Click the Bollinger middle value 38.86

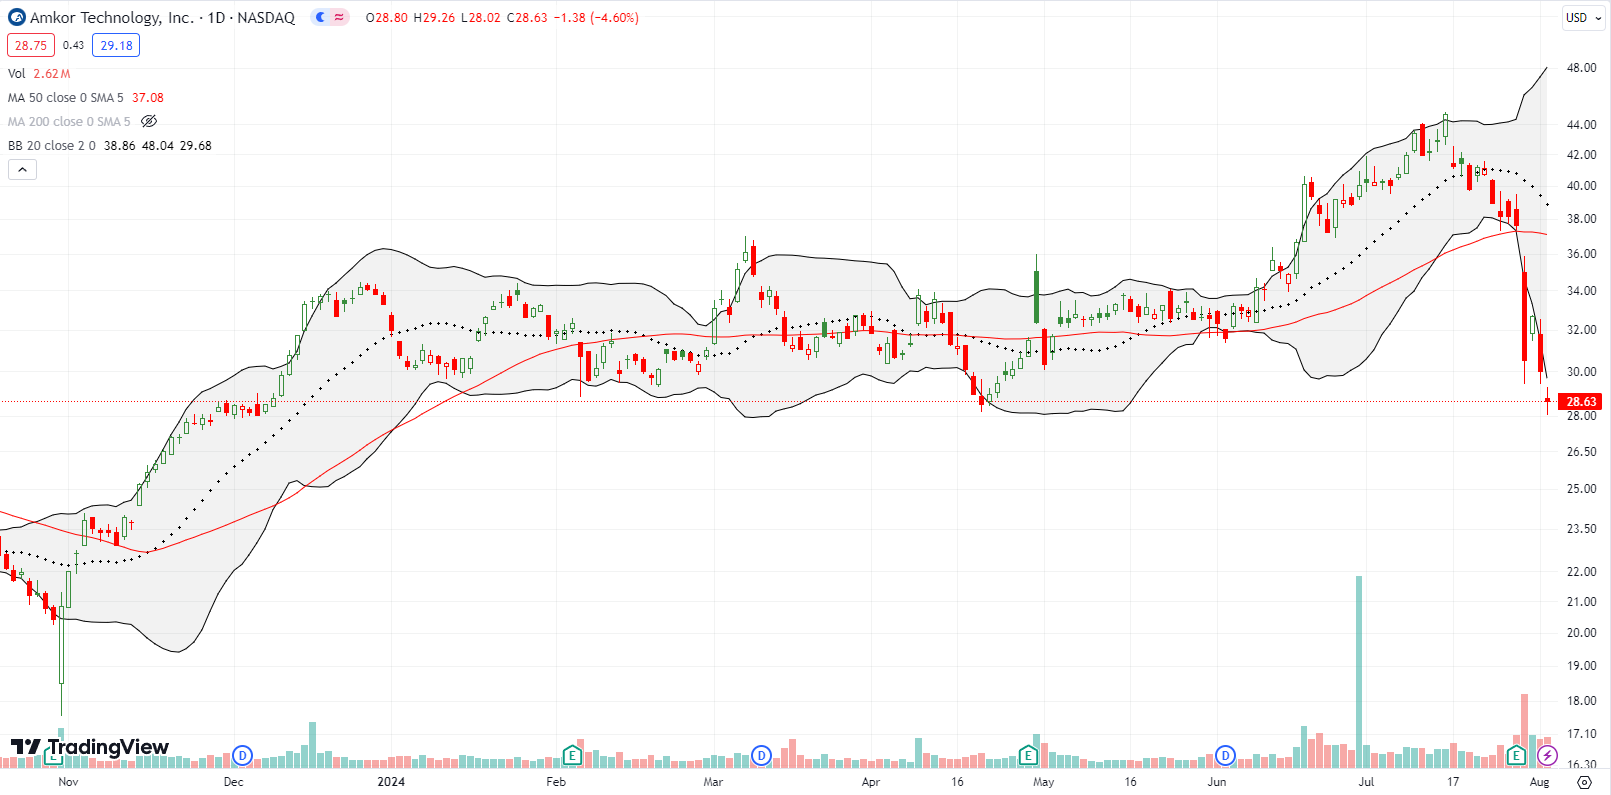(120, 145)
